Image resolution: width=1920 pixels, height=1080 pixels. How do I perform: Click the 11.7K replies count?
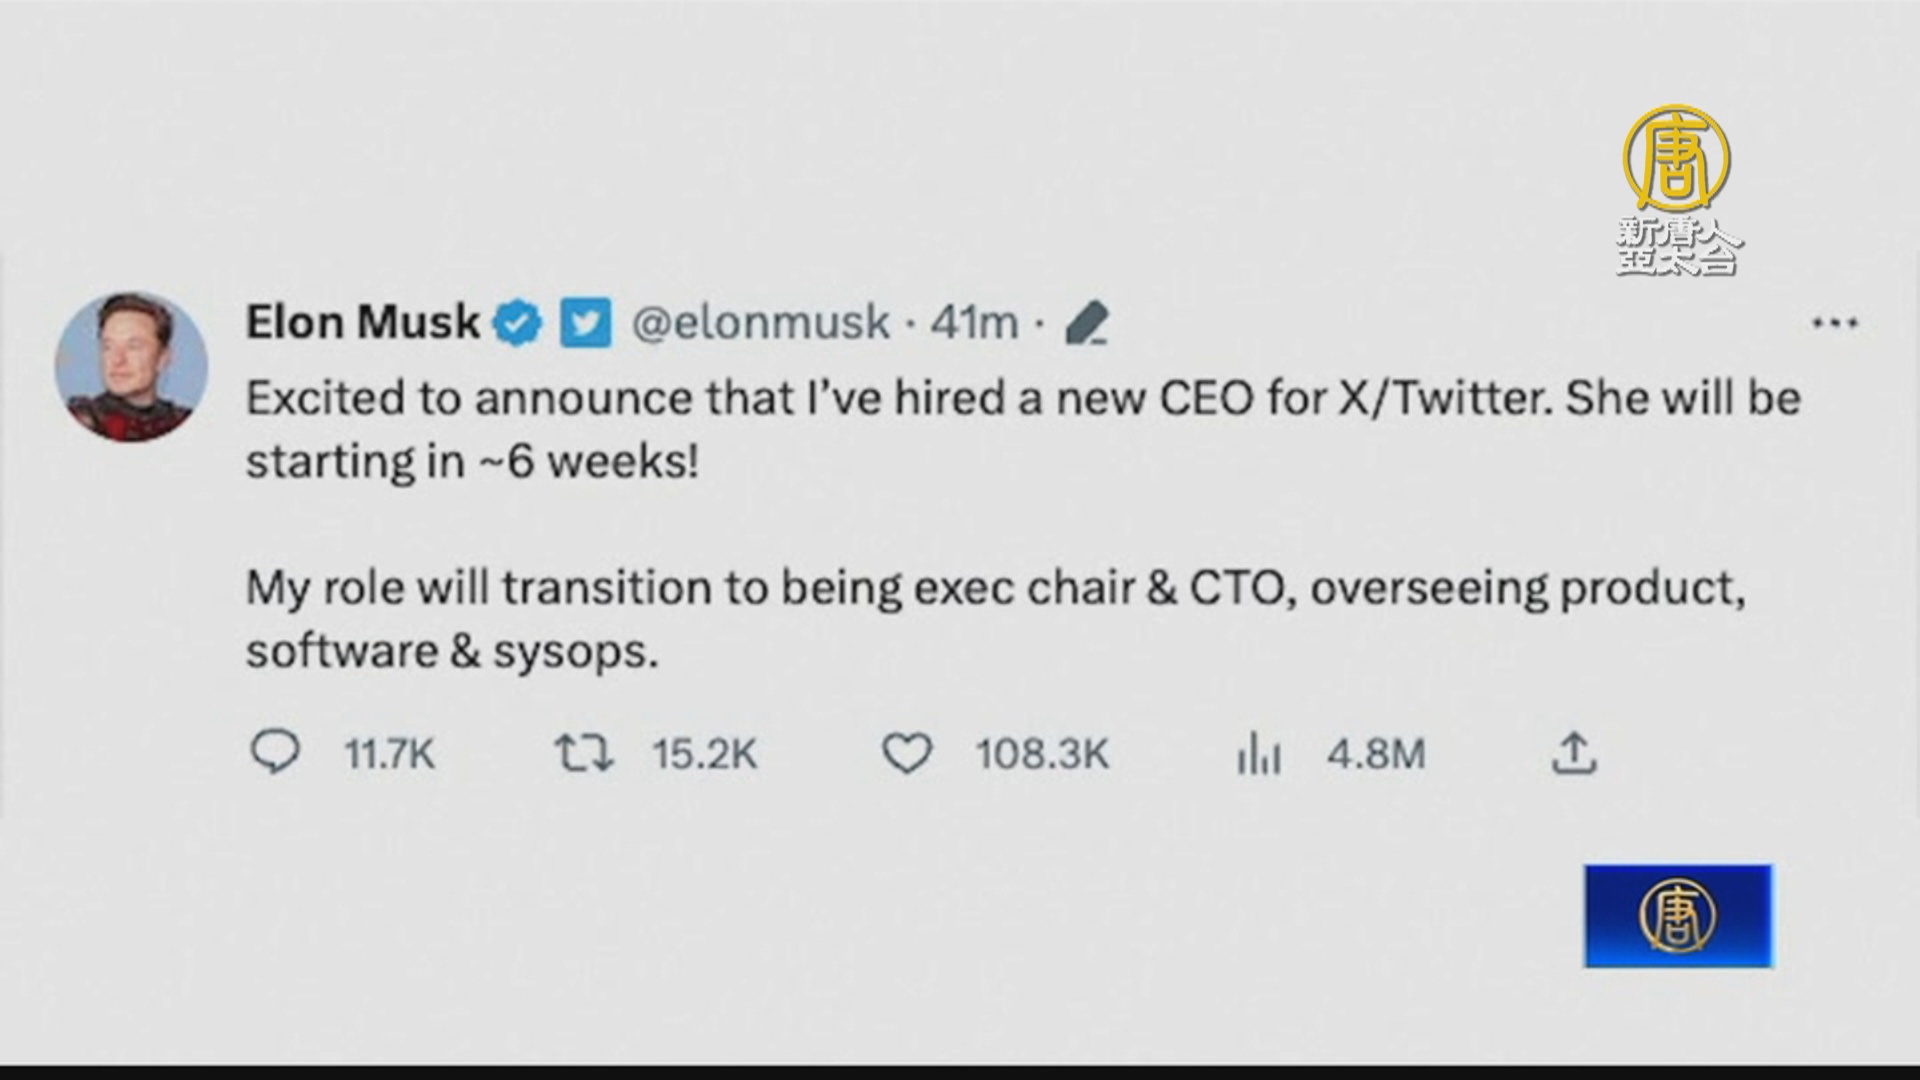click(x=390, y=754)
